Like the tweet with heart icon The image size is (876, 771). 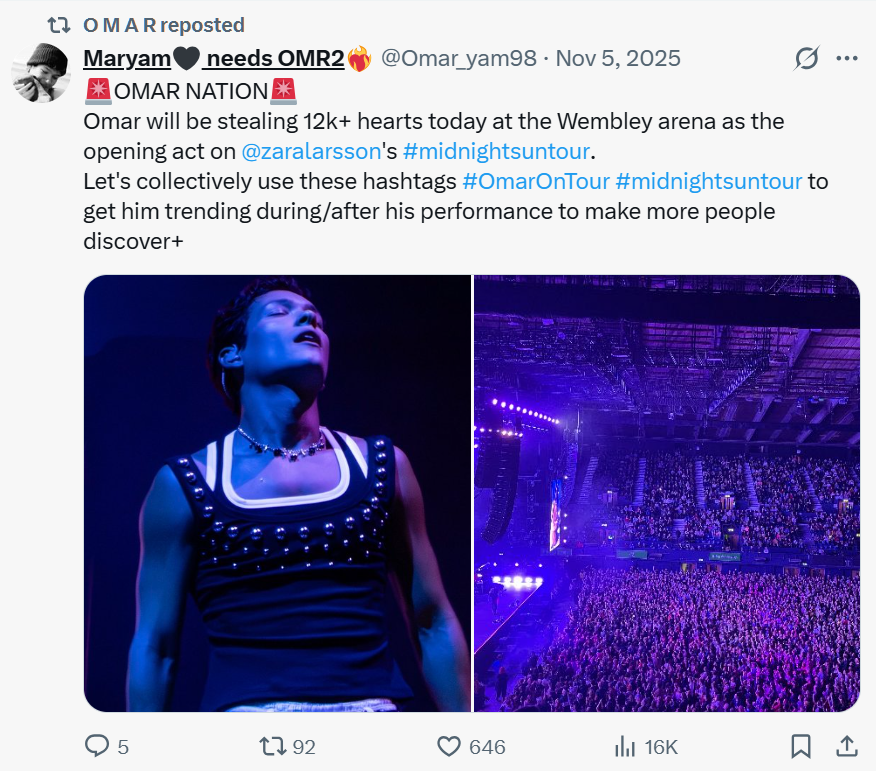(449, 746)
